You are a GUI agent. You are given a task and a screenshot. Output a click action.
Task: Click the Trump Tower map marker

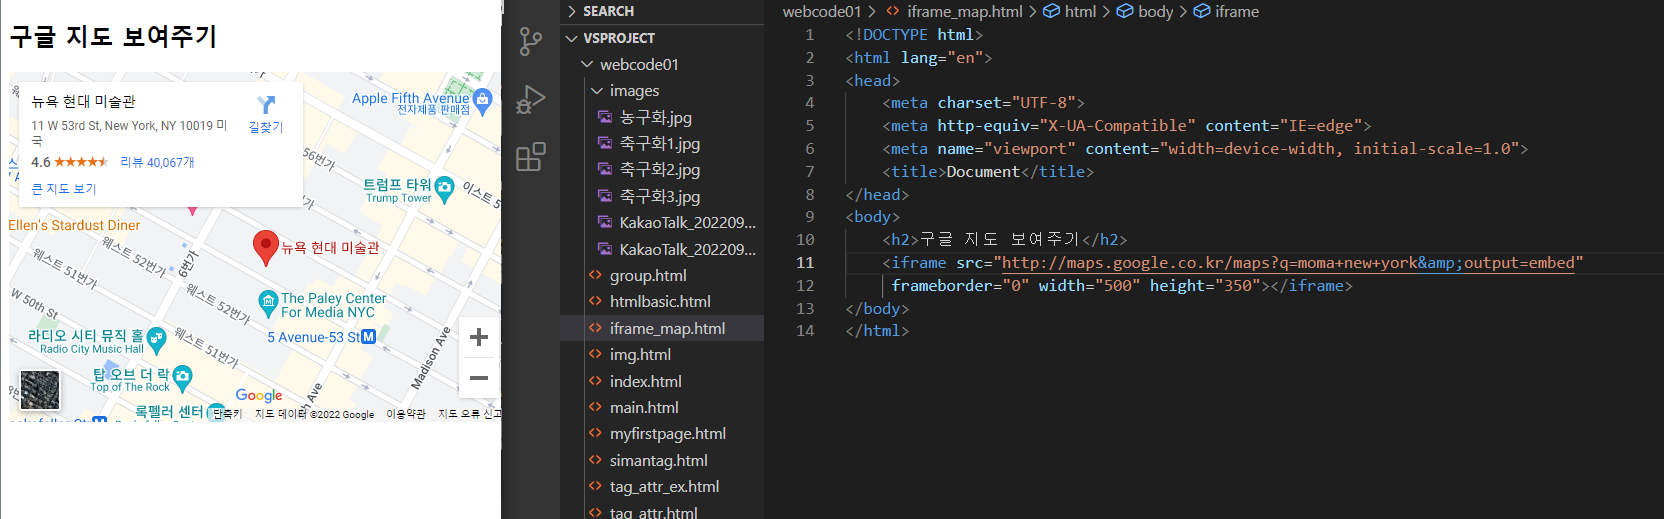tap(444, 187)
